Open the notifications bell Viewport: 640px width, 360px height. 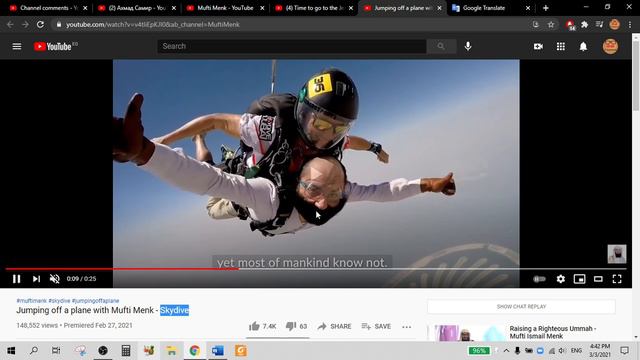(583, 47)
